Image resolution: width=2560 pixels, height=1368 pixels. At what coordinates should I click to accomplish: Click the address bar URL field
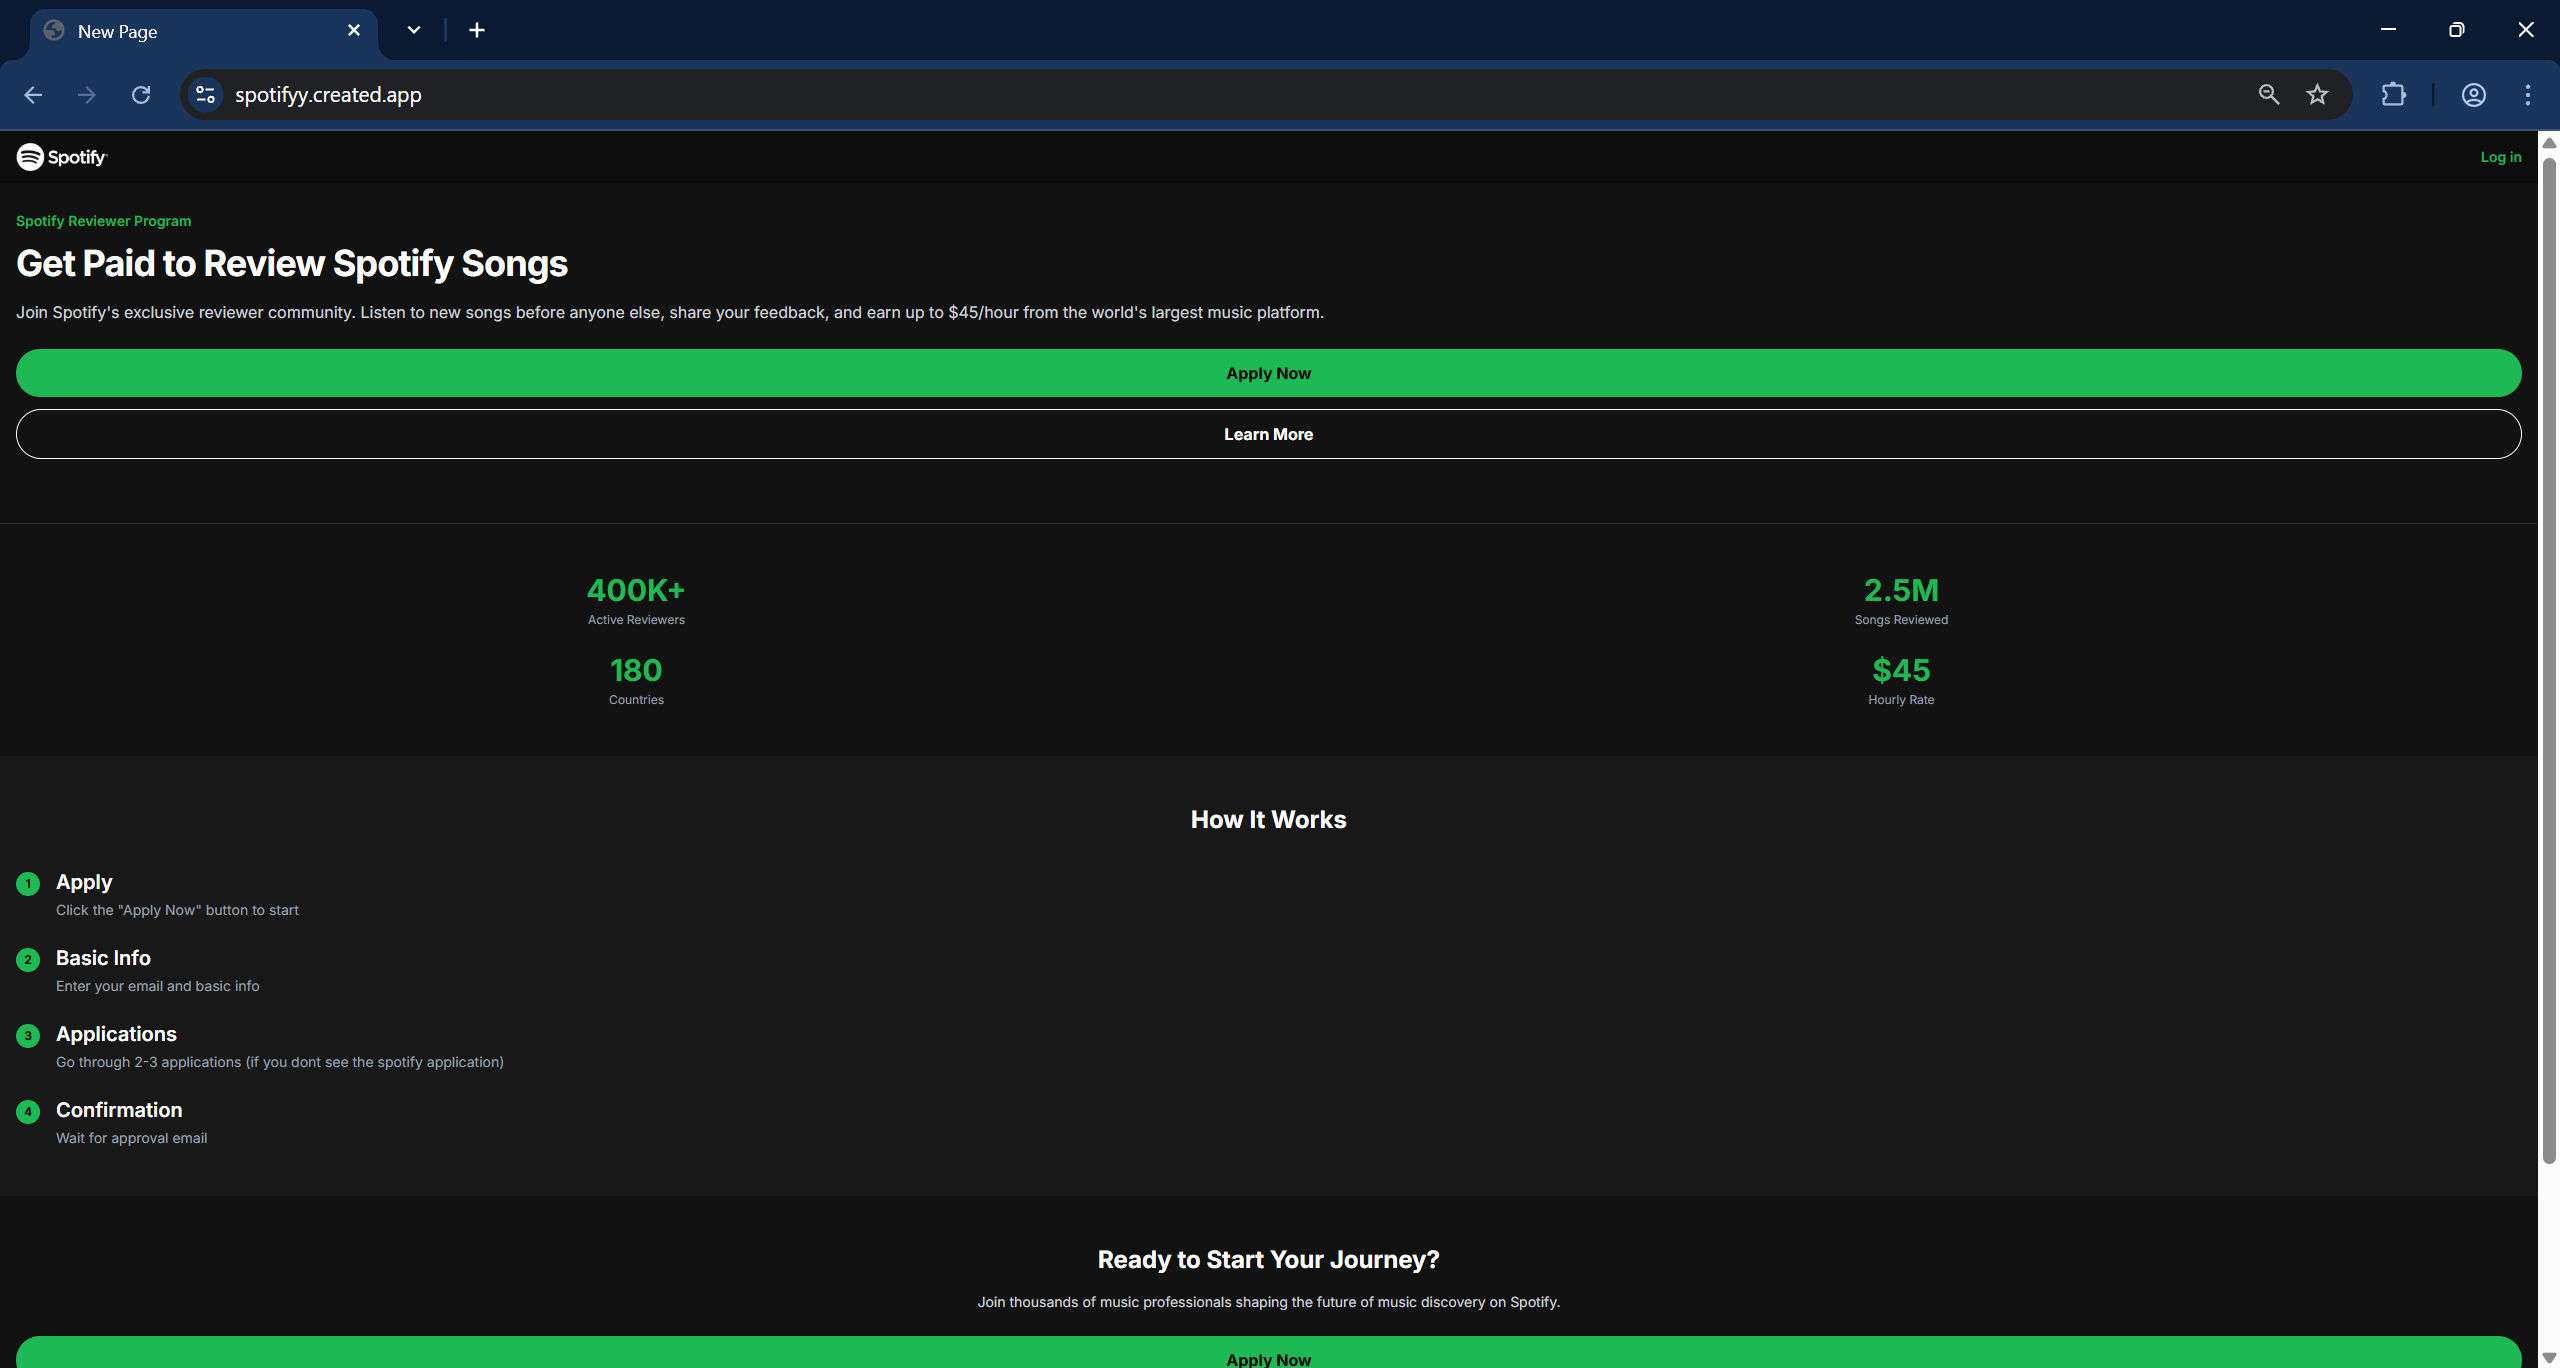[1200, 95]
